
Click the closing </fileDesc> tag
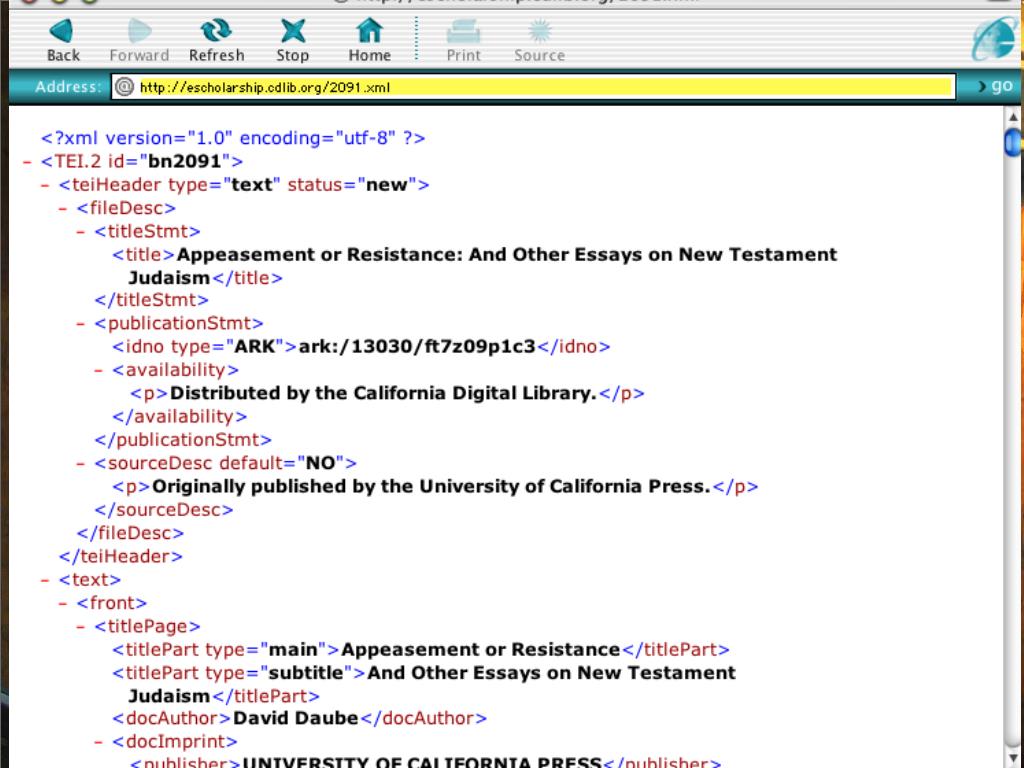[130, 533]
